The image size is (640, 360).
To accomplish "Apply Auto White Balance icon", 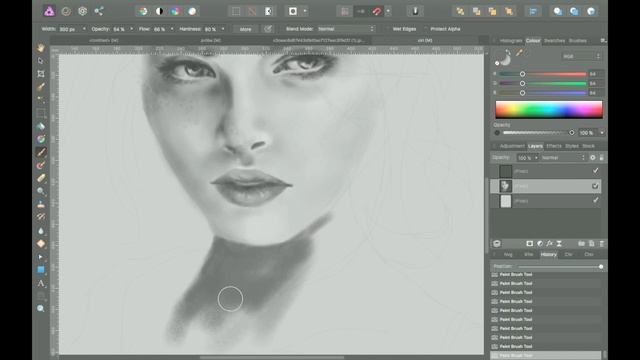I will click(x=192, y=11).
